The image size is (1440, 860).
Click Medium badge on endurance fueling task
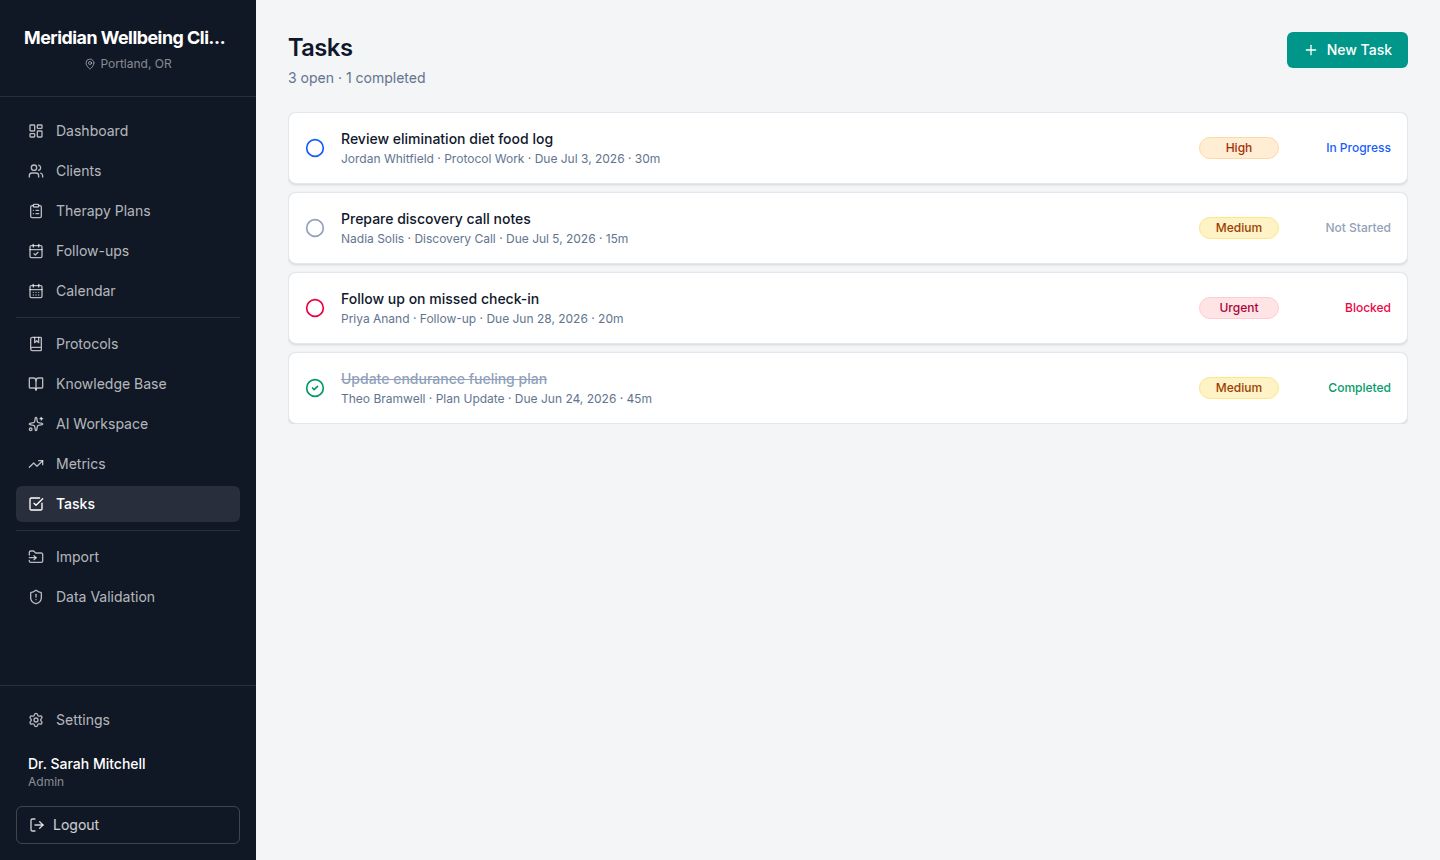click(1239, 388)
